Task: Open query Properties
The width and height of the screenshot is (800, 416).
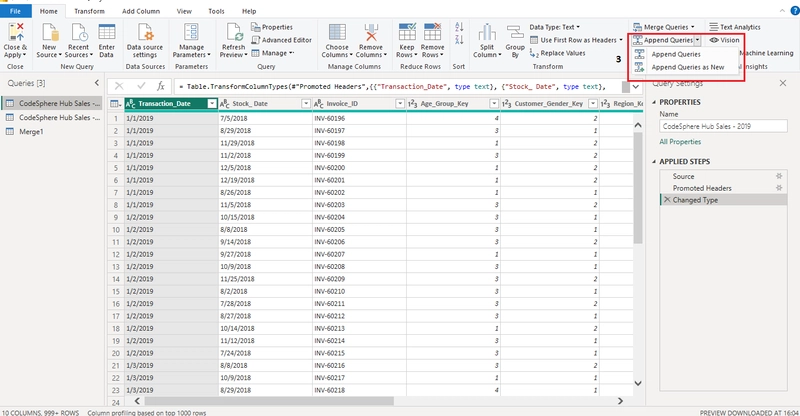Action: coord(272,27)
